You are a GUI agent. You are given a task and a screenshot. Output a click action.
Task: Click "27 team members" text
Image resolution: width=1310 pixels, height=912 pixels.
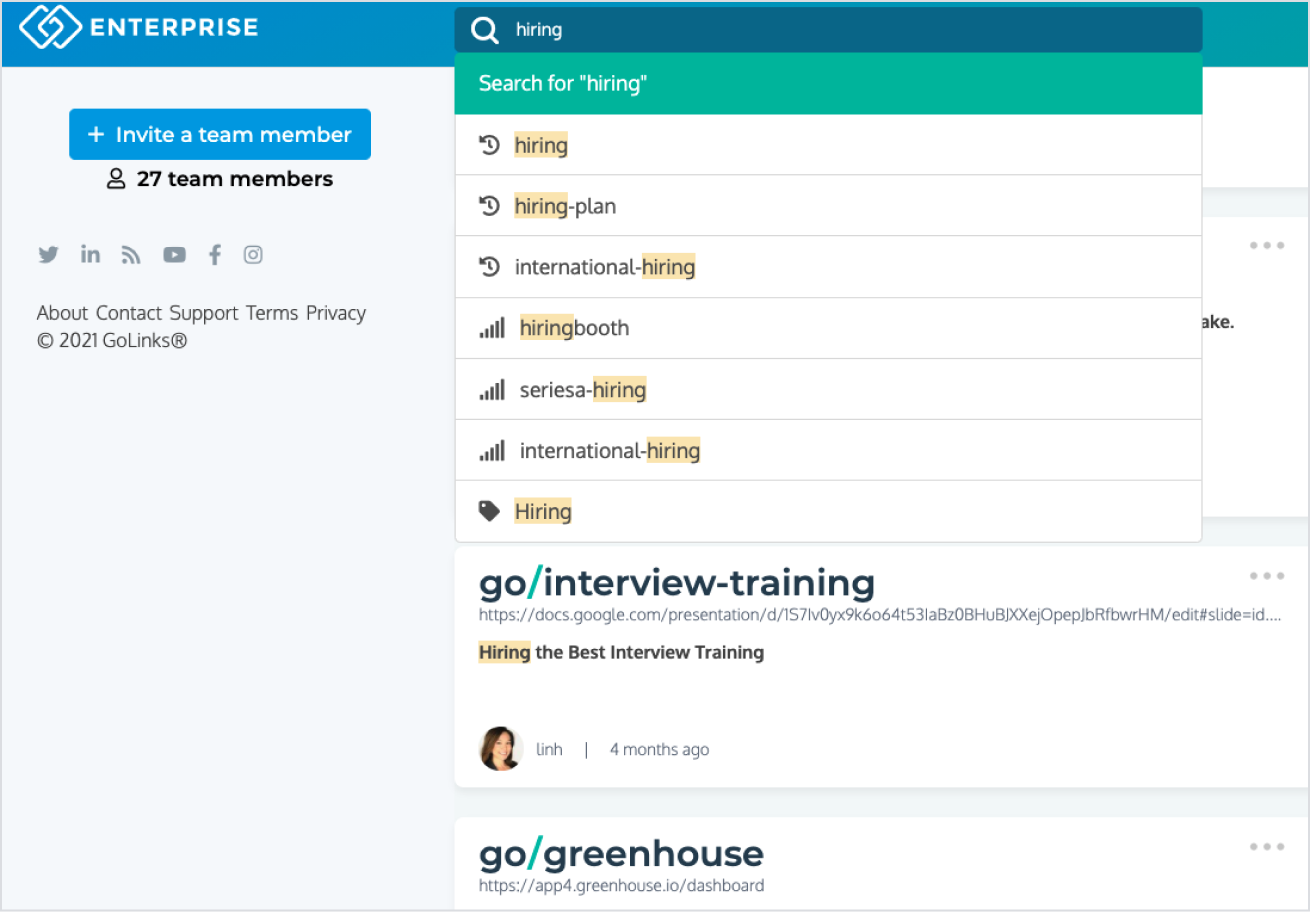tap(235, 179)
